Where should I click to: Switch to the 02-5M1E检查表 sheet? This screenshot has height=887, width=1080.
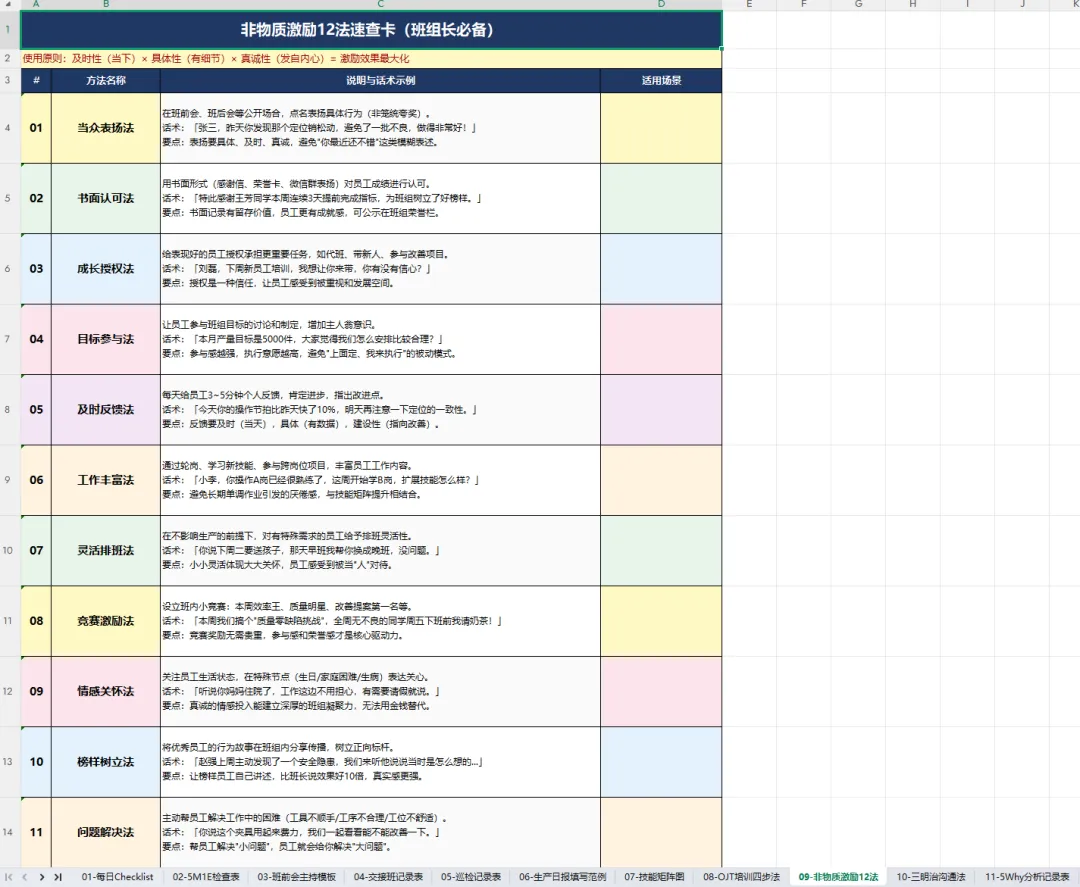point(206,877)
